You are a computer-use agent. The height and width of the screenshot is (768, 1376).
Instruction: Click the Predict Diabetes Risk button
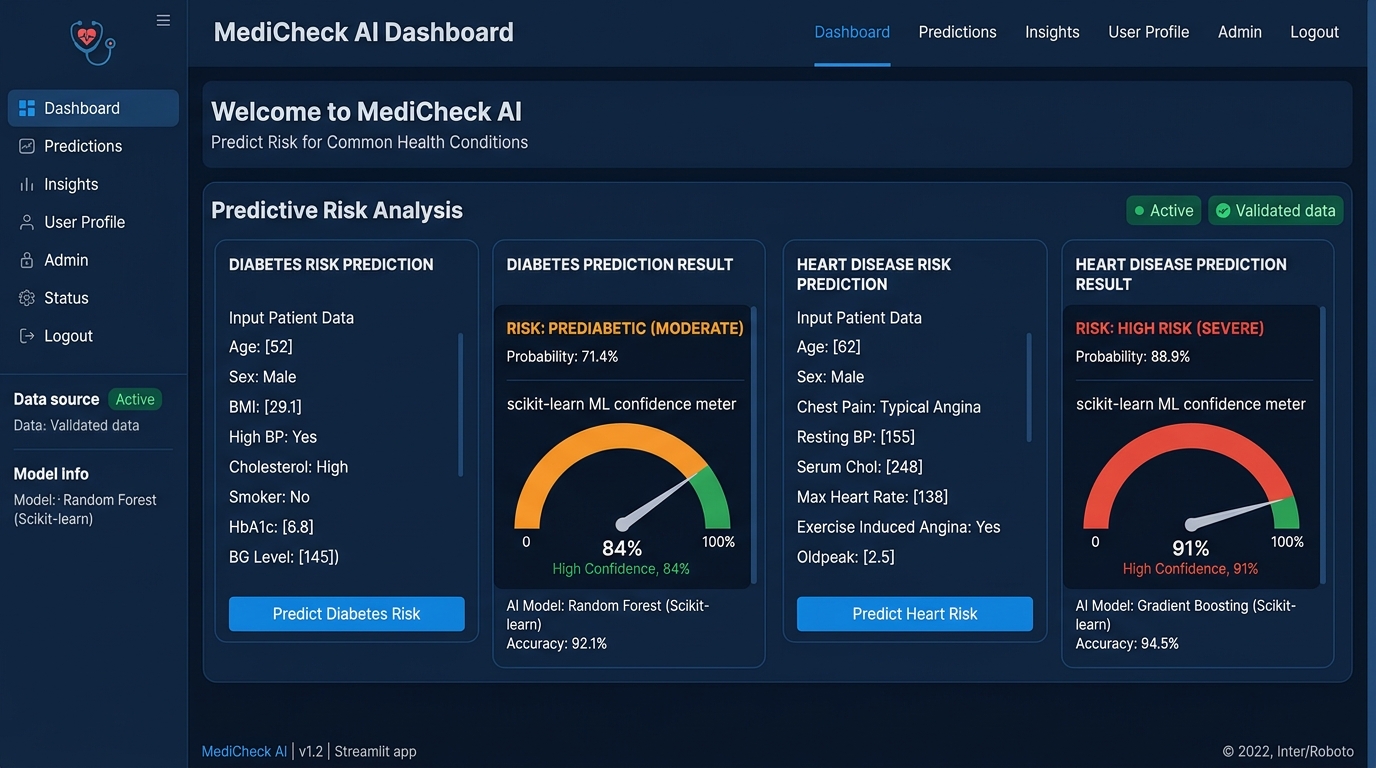click(x=346, y=614)
